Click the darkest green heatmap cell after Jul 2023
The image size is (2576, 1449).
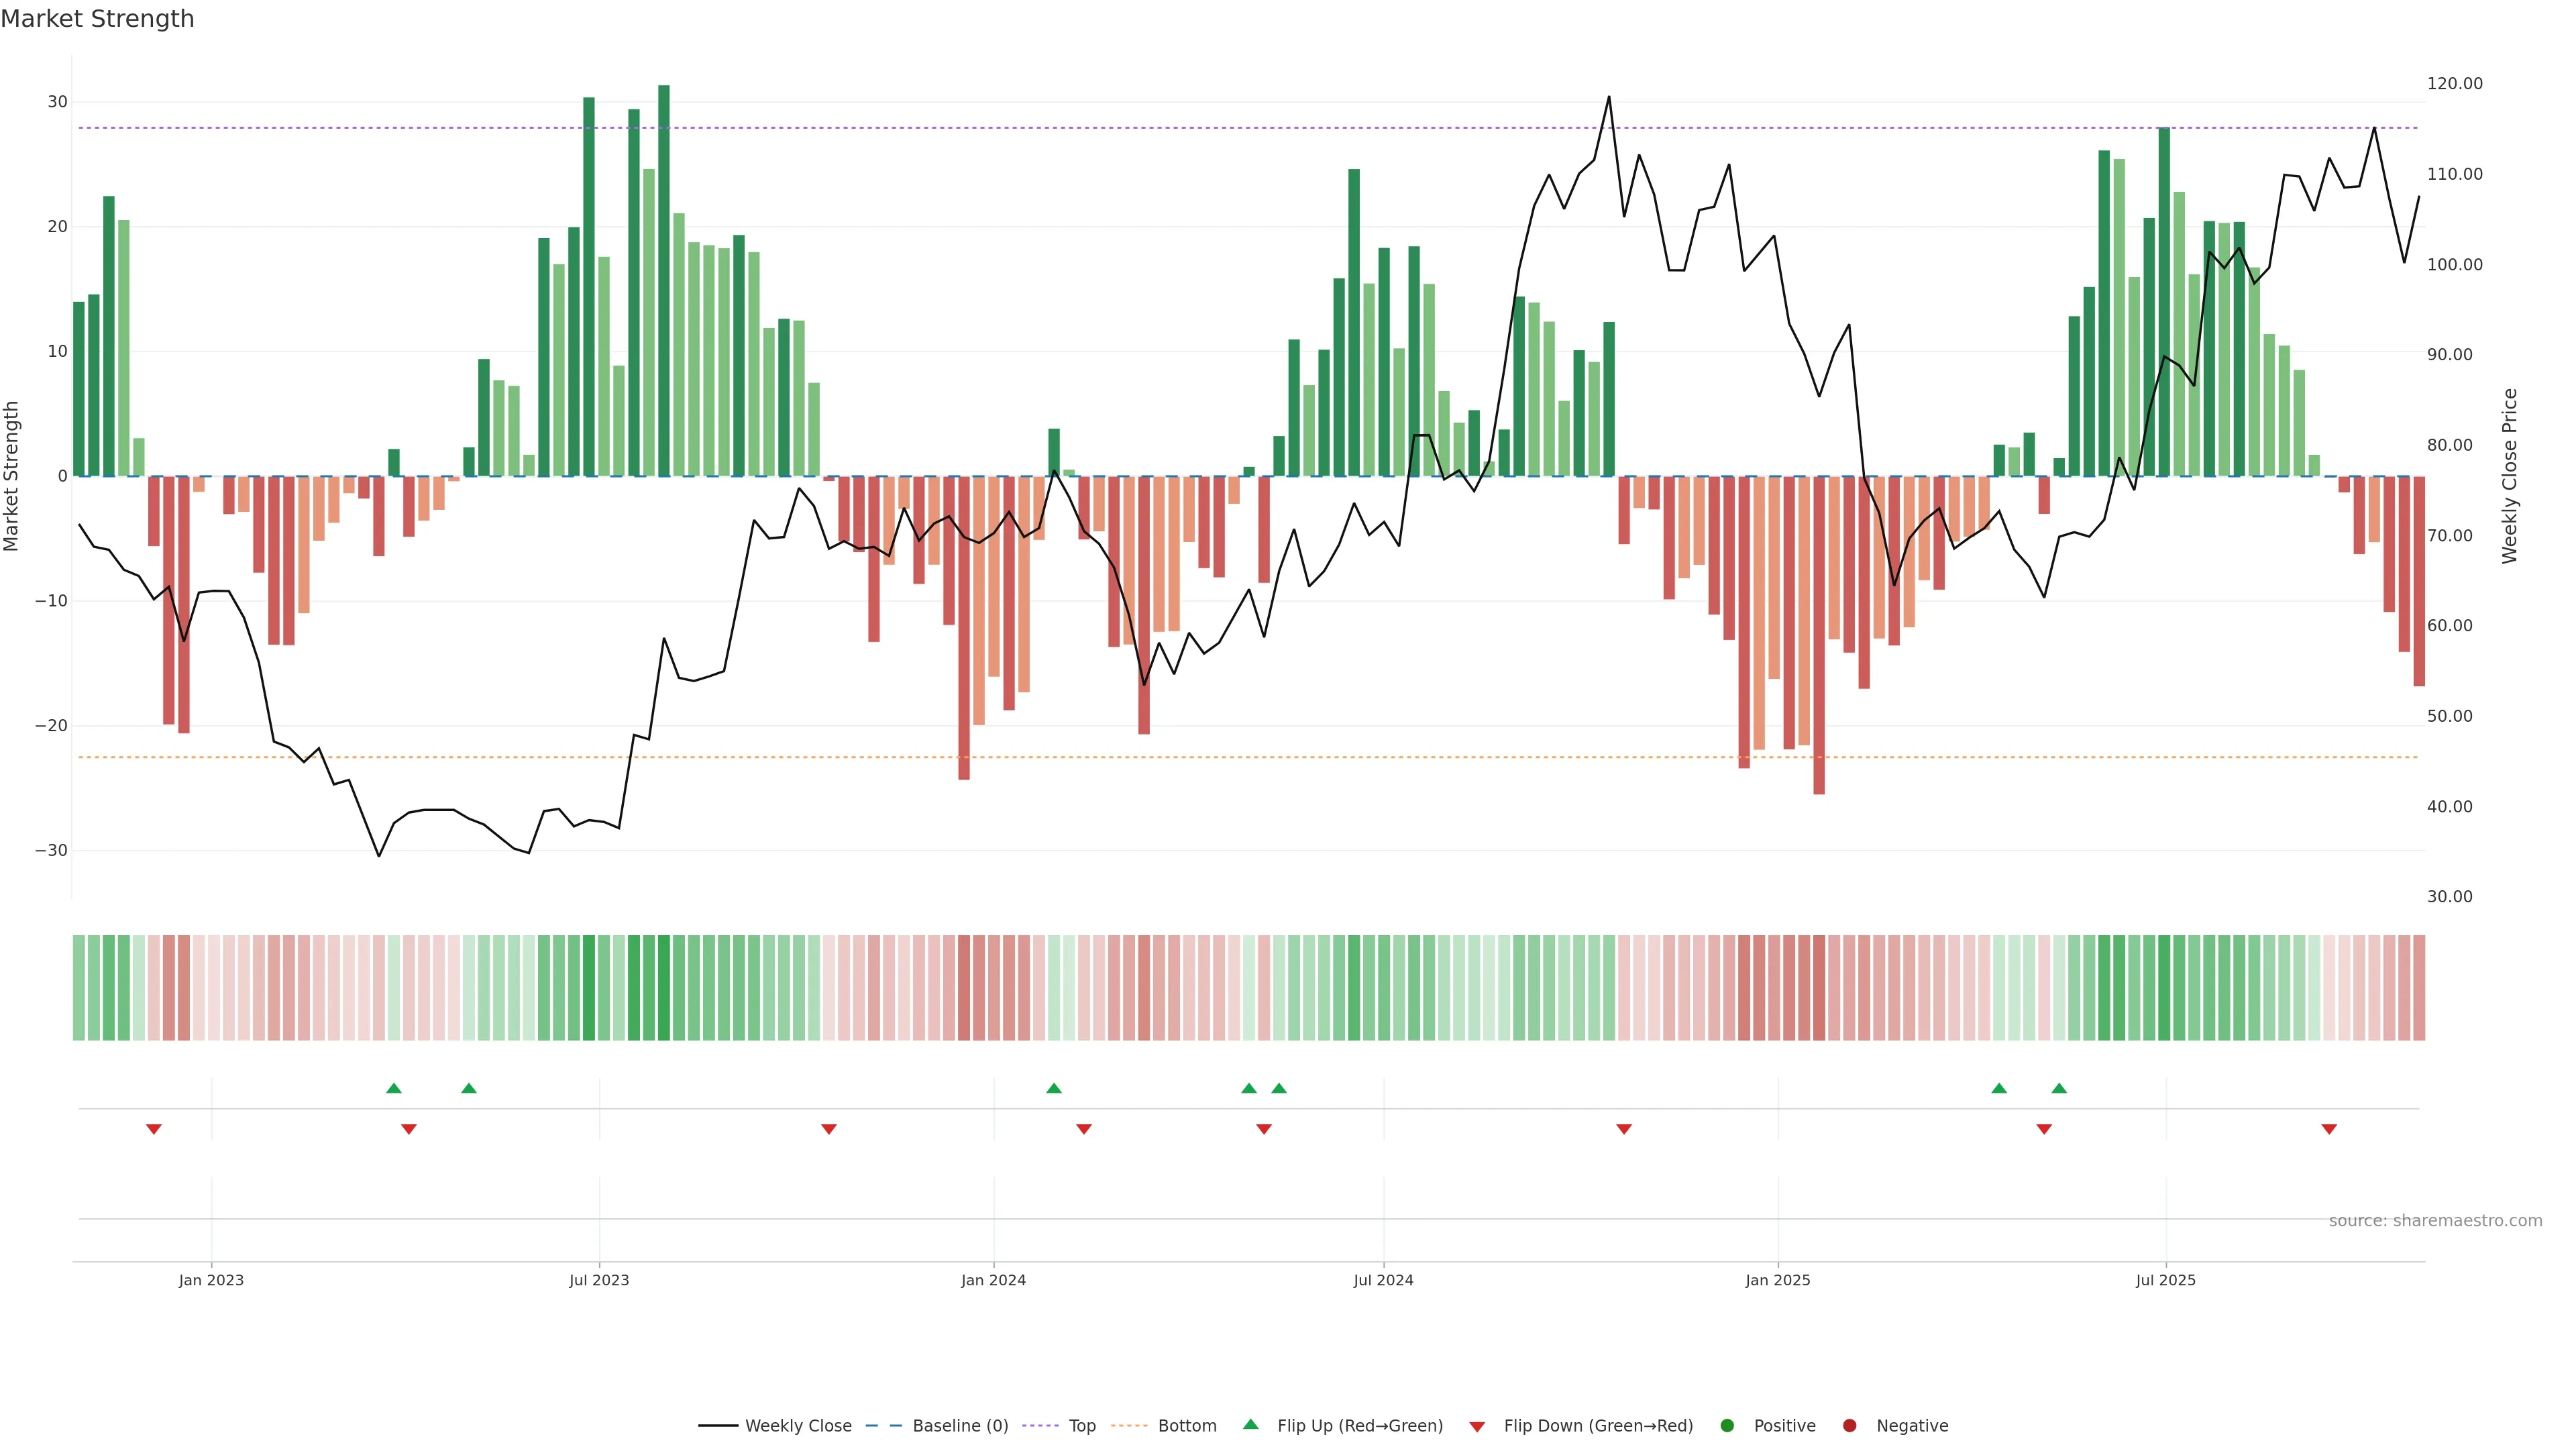[x=664, y=987]
